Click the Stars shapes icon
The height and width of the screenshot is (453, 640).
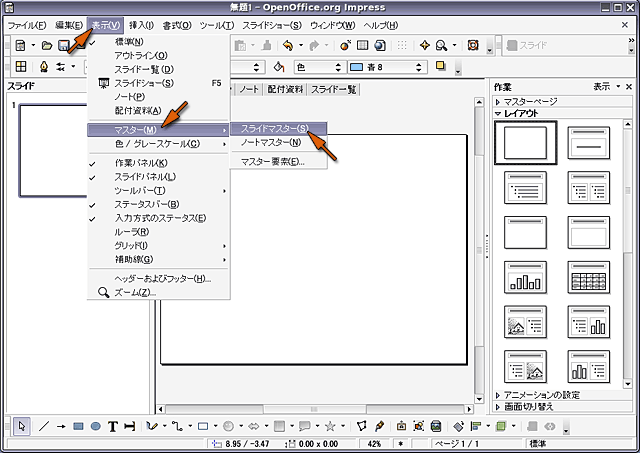tap(330, 425)
